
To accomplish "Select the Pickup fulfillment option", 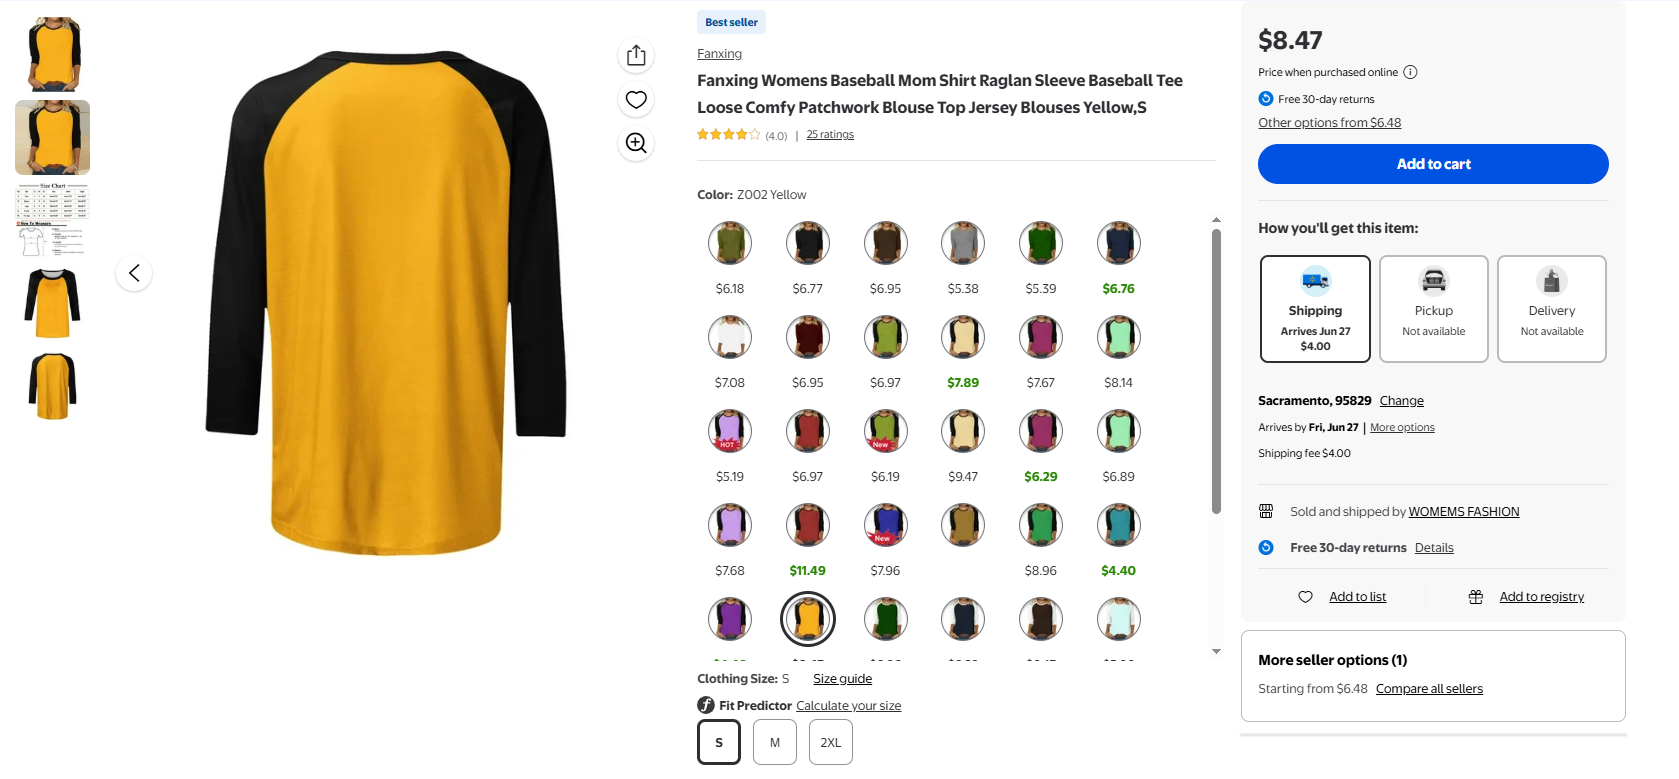I will tap(1434, 308).
